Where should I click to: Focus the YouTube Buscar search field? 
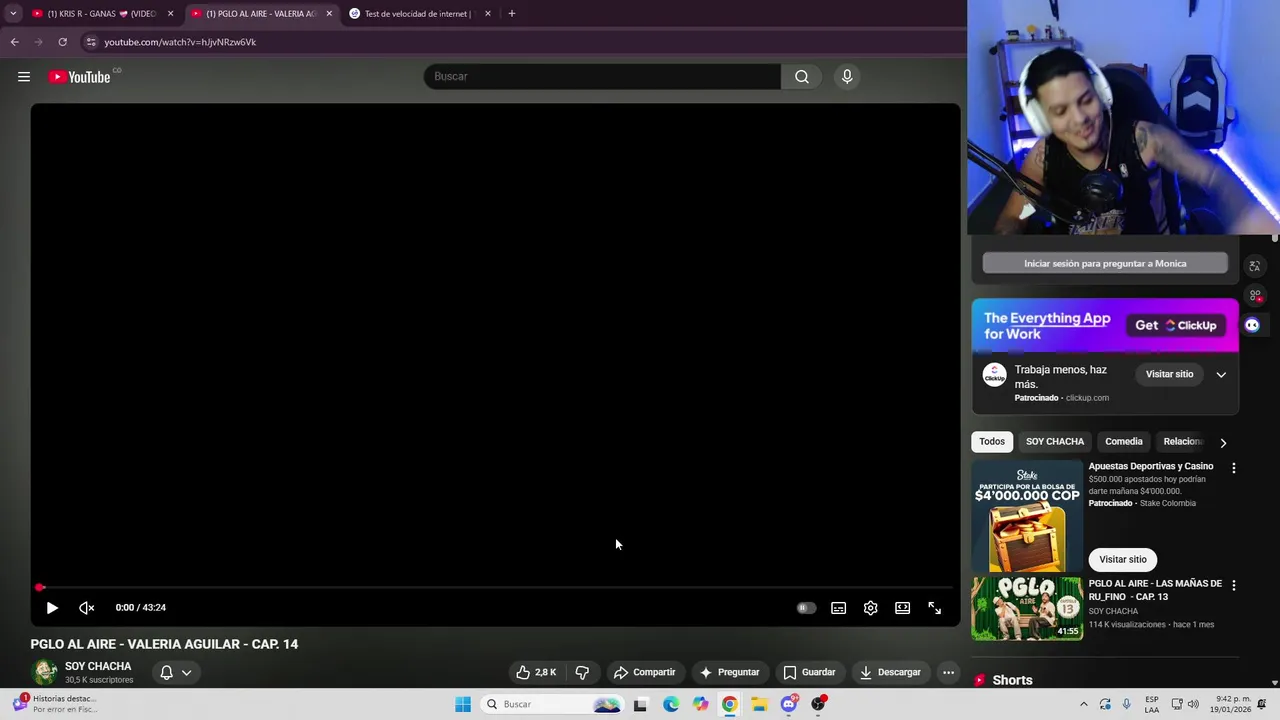pos(602,76)
